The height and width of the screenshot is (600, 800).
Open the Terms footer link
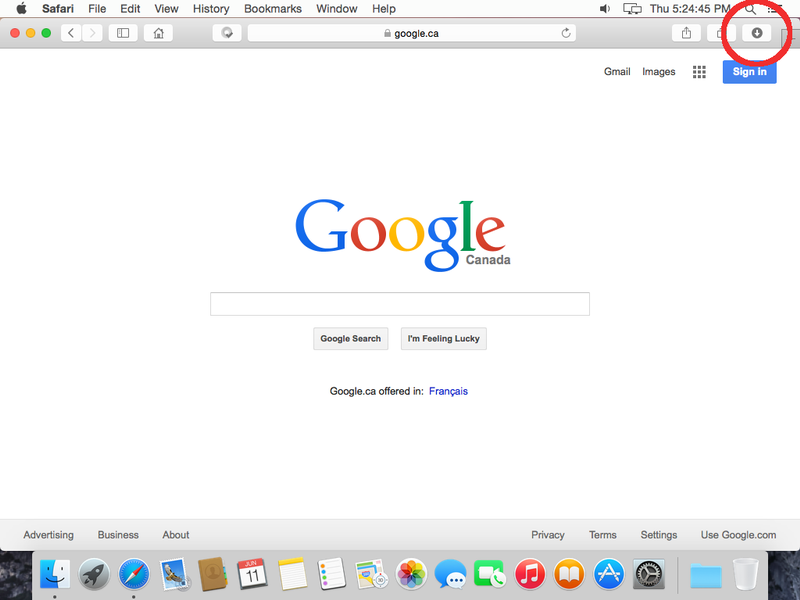[x=603, y=535]
